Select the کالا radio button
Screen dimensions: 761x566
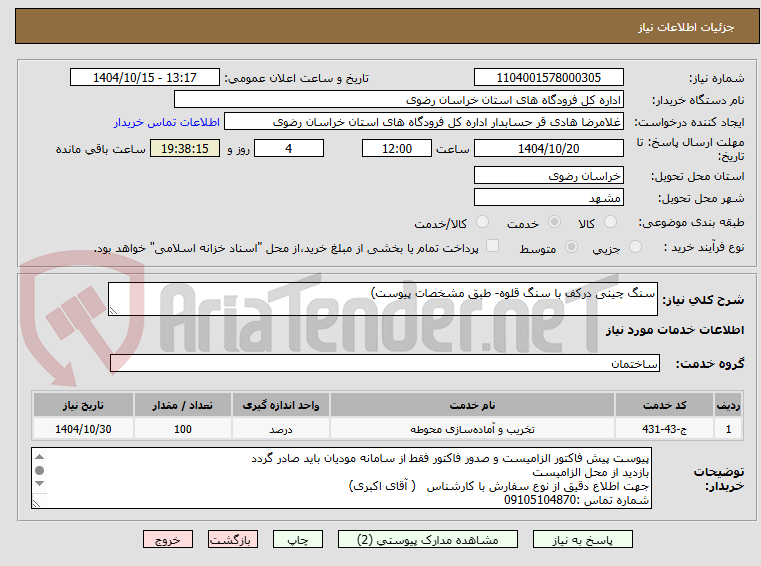tap(610, 222)
